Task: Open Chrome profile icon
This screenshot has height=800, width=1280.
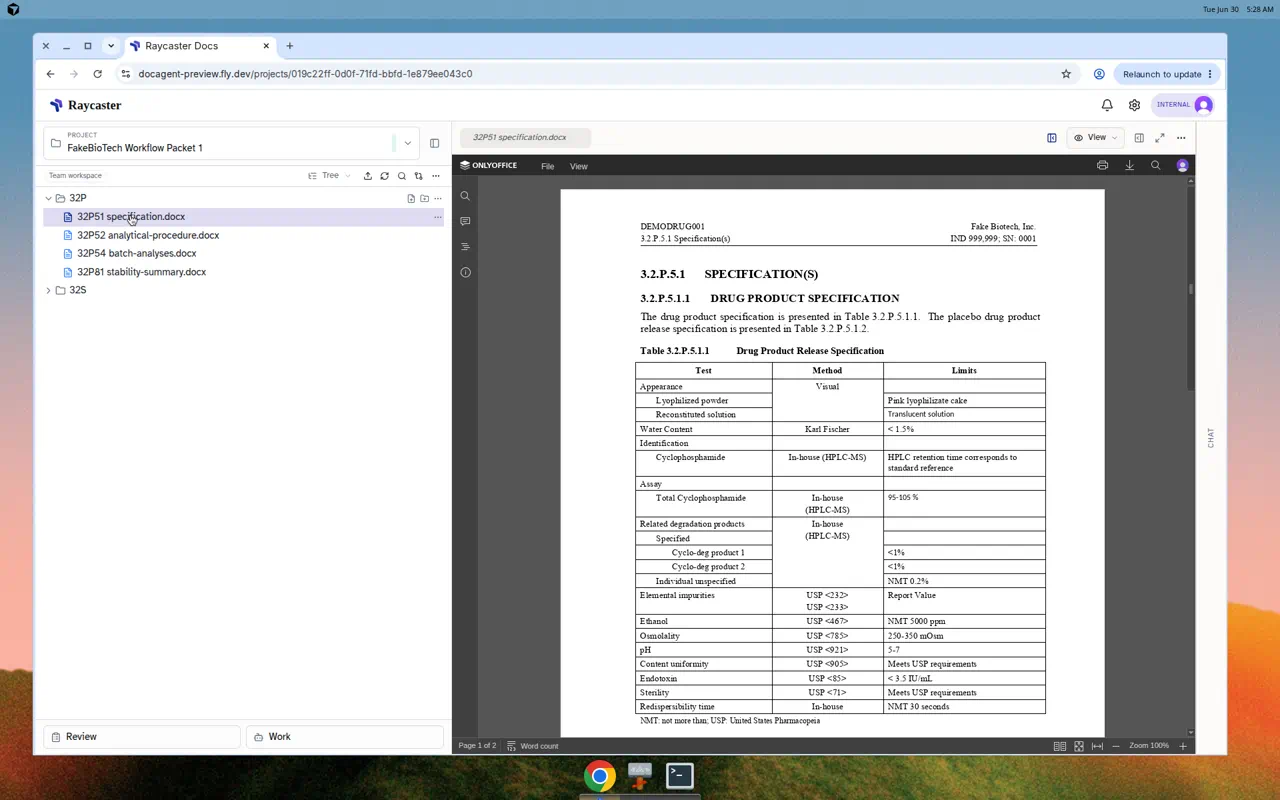Action: pos(1099,74)
